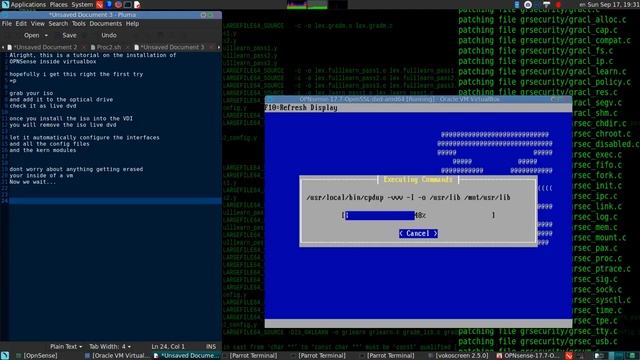Open the Tools menu in Pluma
The width and height of the screenshot is (640, 360).
(x=79, y=24)
